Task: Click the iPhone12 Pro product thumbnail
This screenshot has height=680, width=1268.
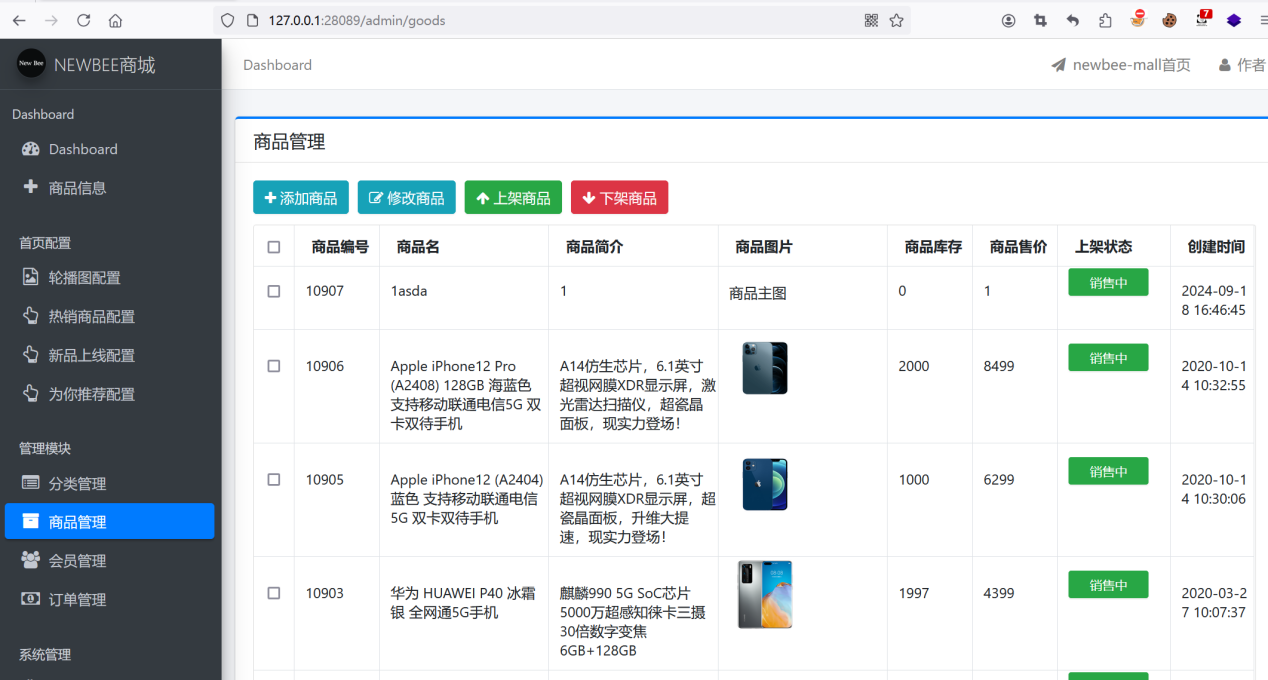Action: pos(765,368)
